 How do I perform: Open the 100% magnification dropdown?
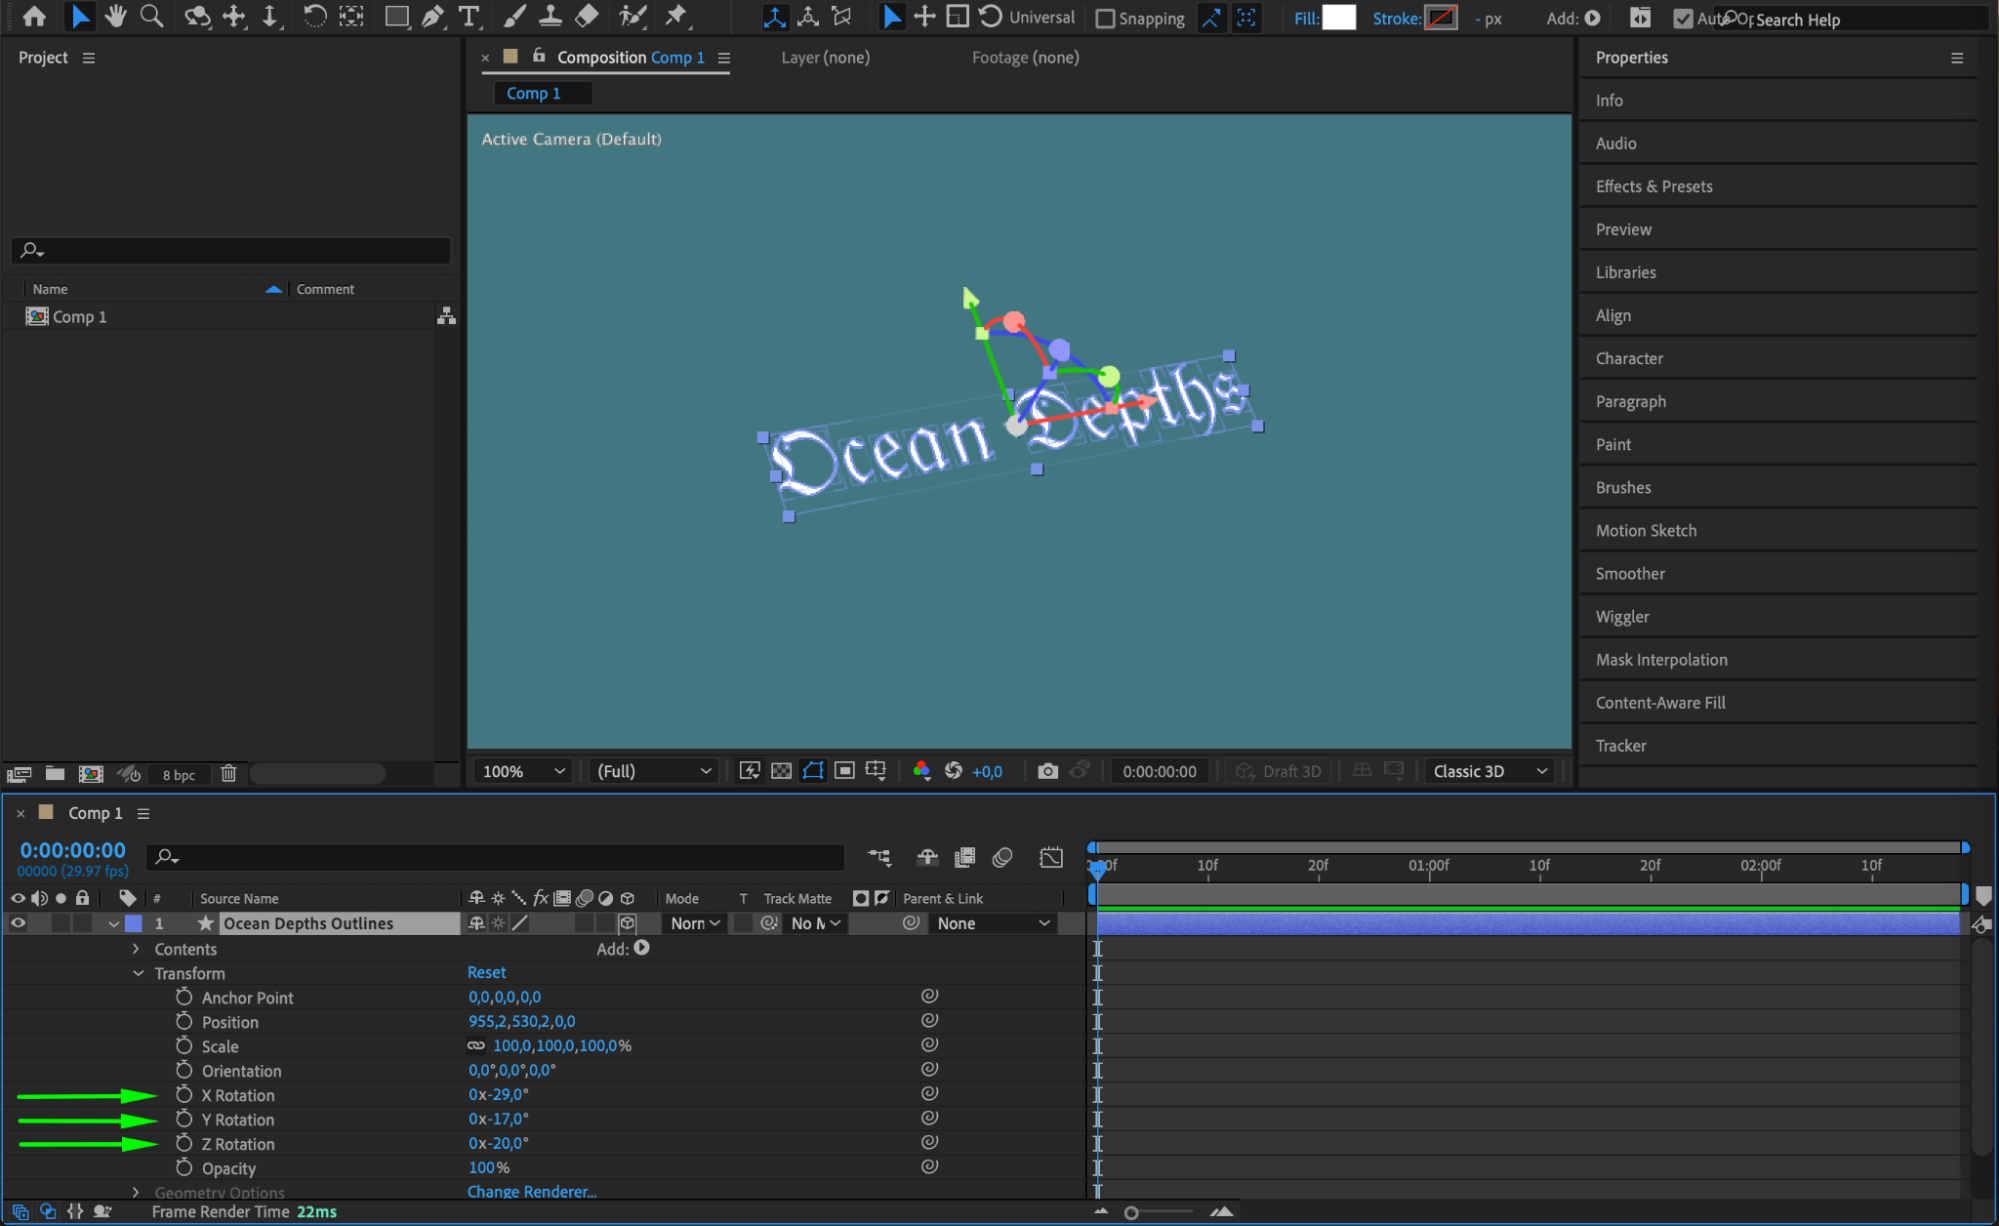point(523,771)
